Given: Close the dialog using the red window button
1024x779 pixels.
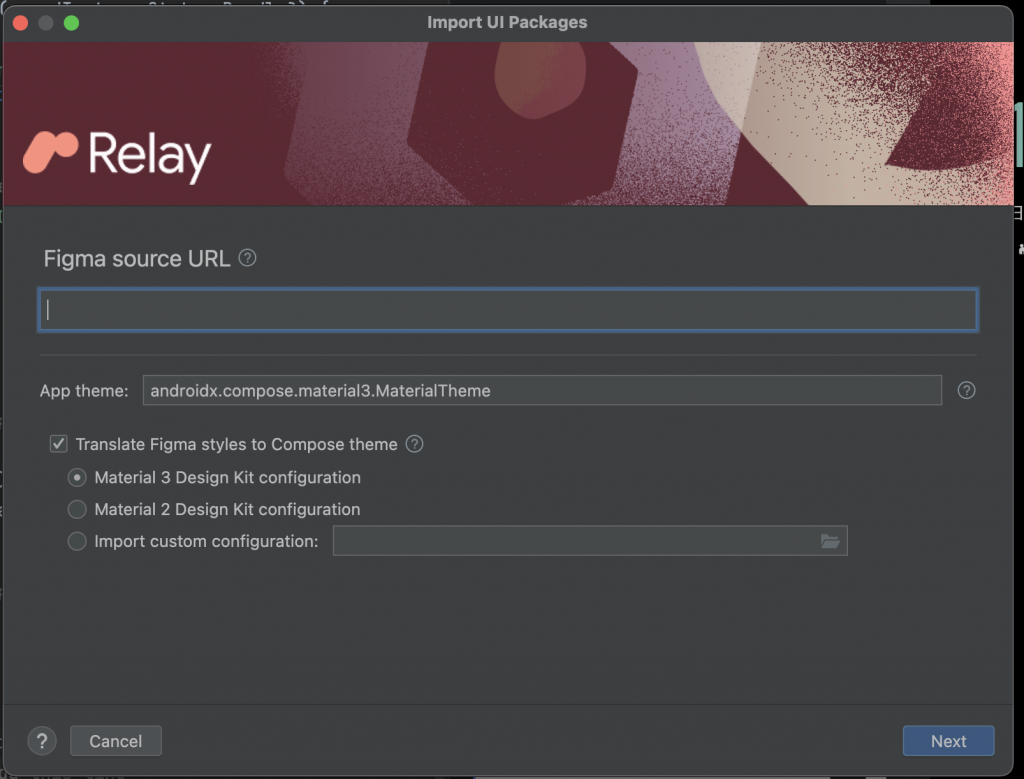Looking at the screenshot, I should pyautogui.click(x=20, y=23).
